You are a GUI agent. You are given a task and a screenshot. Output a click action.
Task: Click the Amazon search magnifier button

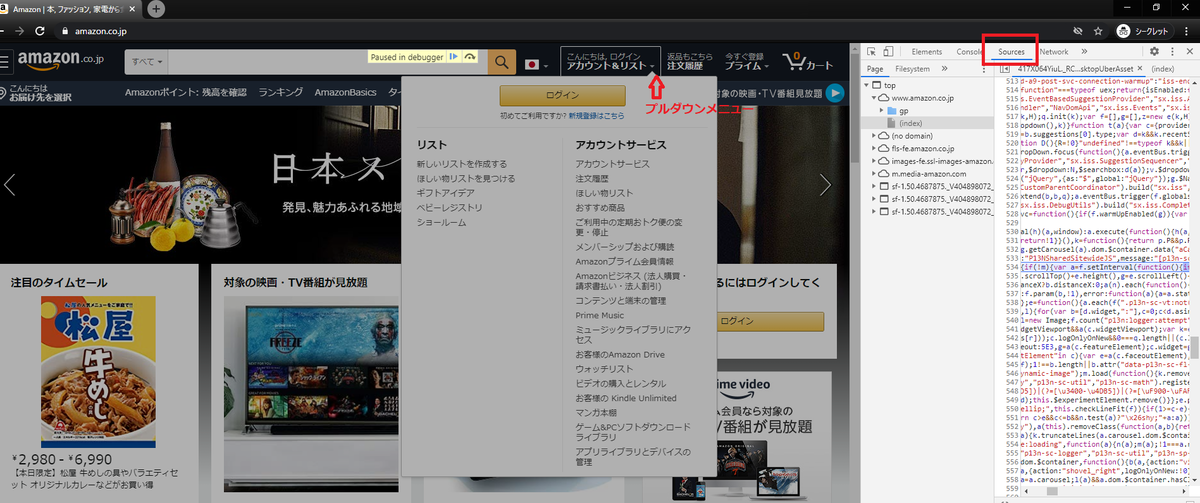501,62
